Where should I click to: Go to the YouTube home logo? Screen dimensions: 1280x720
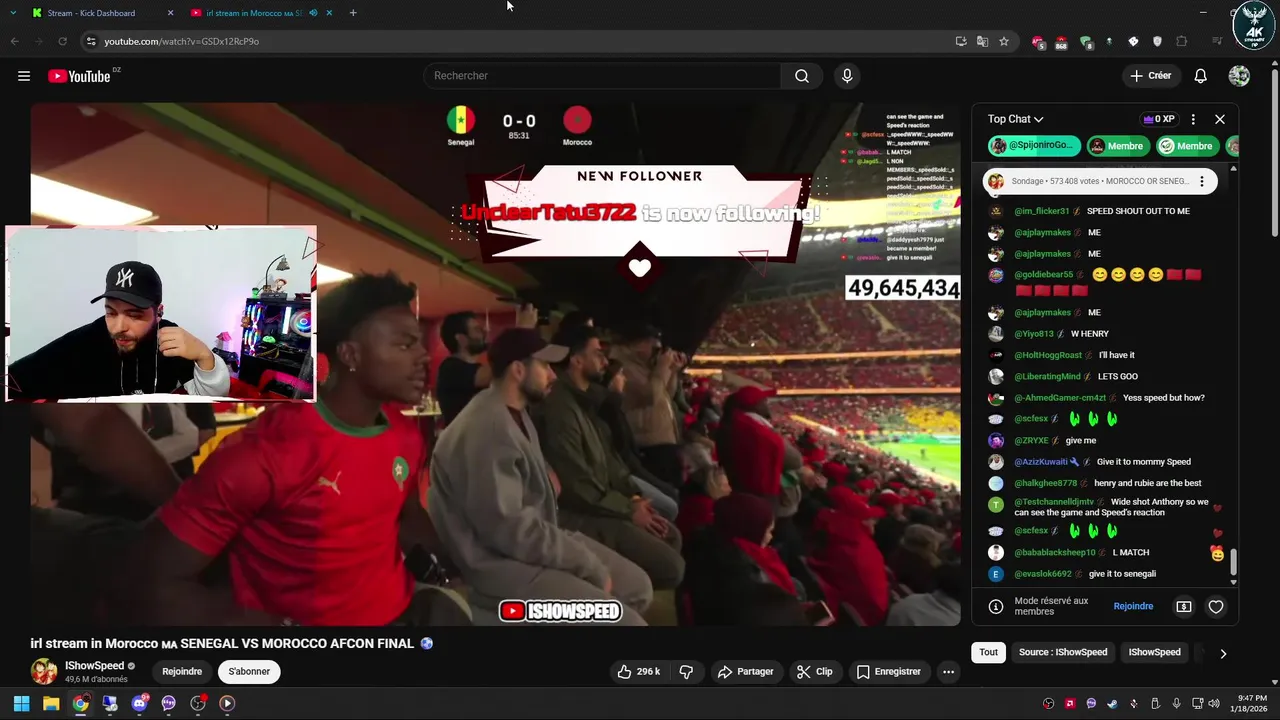pos(79,76)
